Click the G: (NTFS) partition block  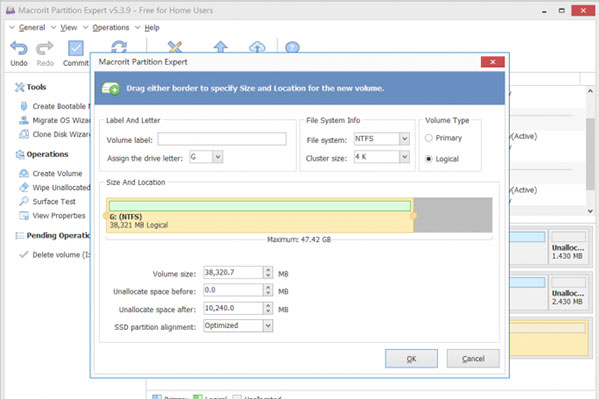260,215
